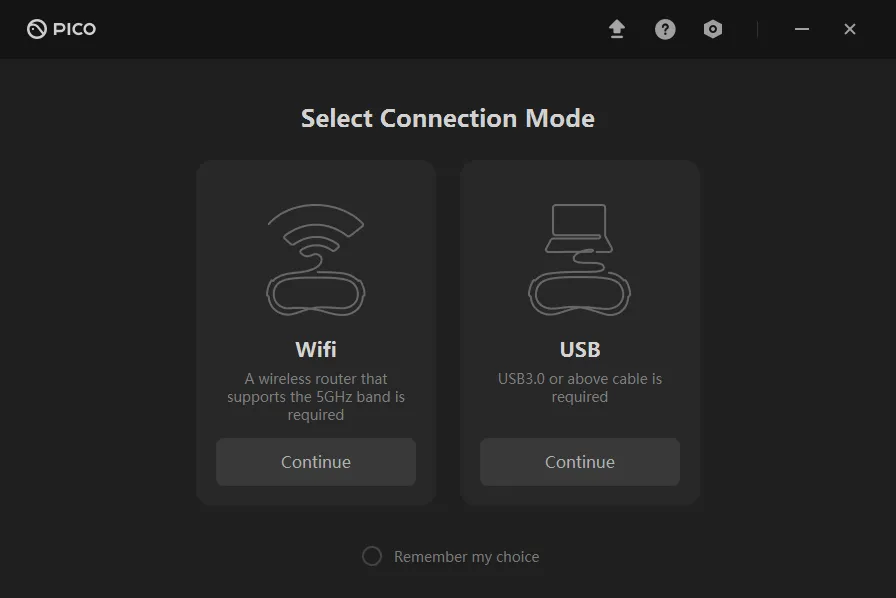Click the Wifi mode heading
This screenshot has width=896, height=598.
(x=315, y=349)
